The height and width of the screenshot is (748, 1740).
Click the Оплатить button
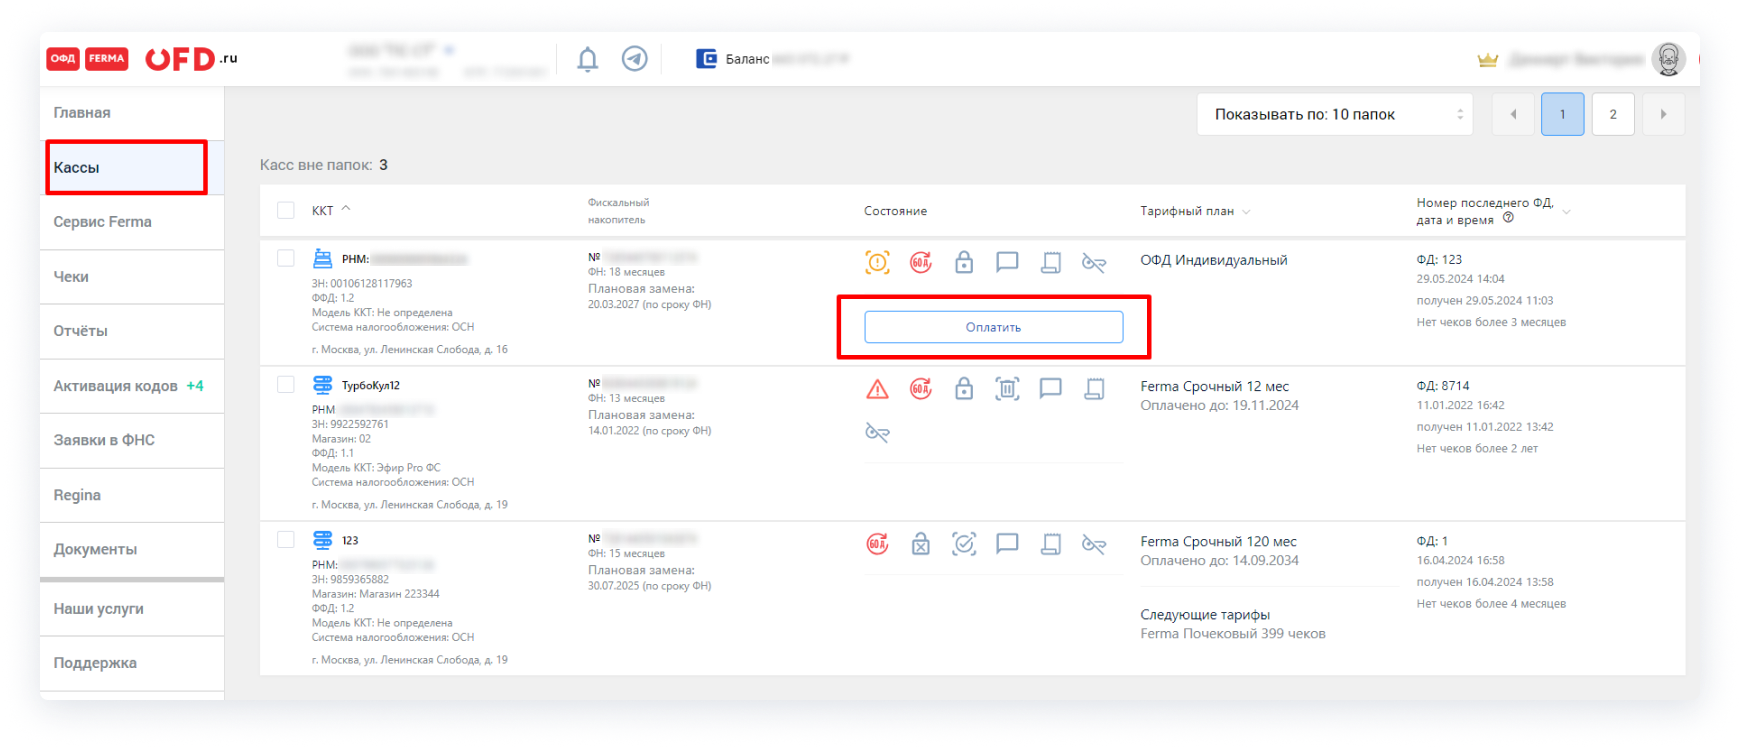click(993, 327)
